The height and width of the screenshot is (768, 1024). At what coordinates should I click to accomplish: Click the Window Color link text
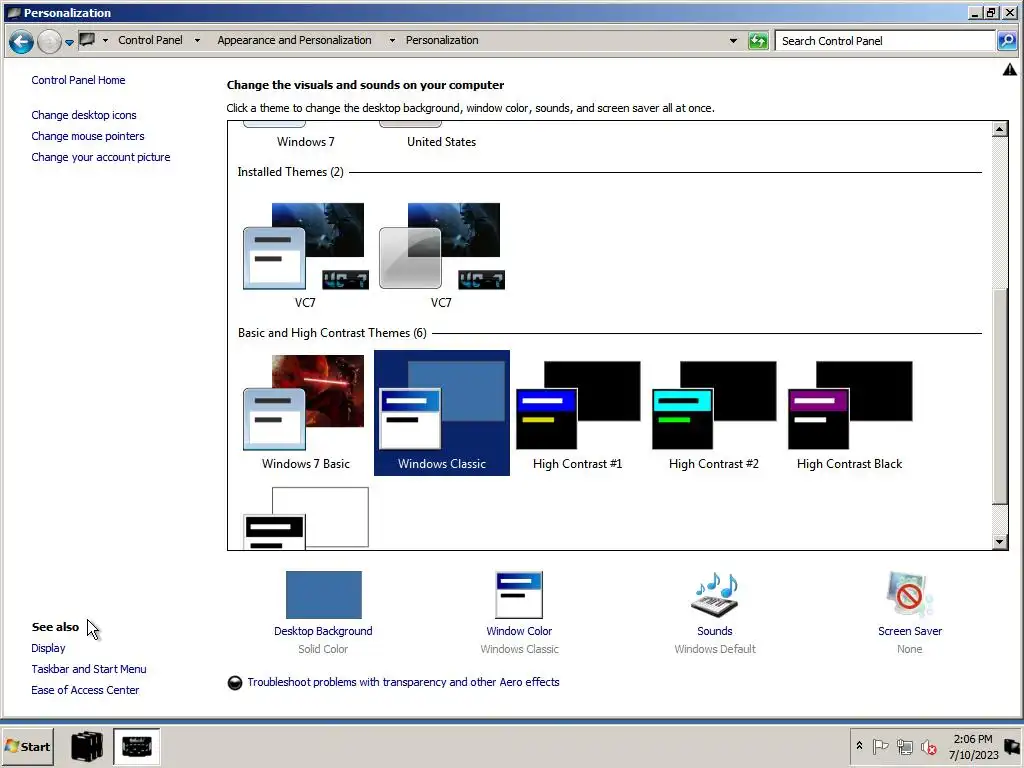(x=519, y=631)
